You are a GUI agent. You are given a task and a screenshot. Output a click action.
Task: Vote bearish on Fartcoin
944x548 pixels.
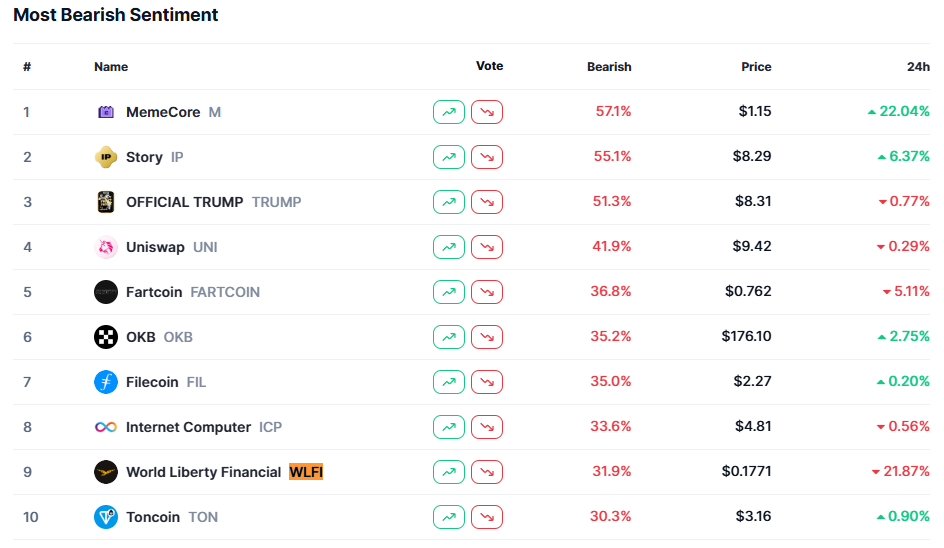[x=487, y=292]
